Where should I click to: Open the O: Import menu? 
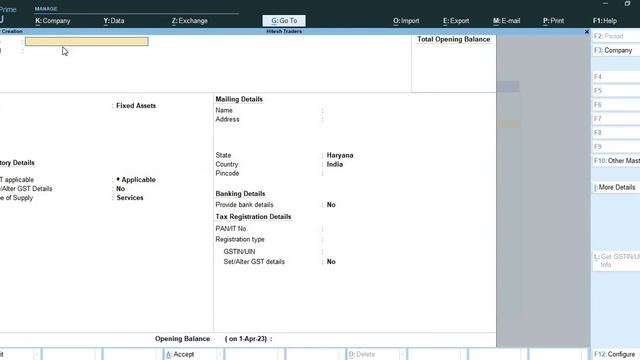(406, 21)
